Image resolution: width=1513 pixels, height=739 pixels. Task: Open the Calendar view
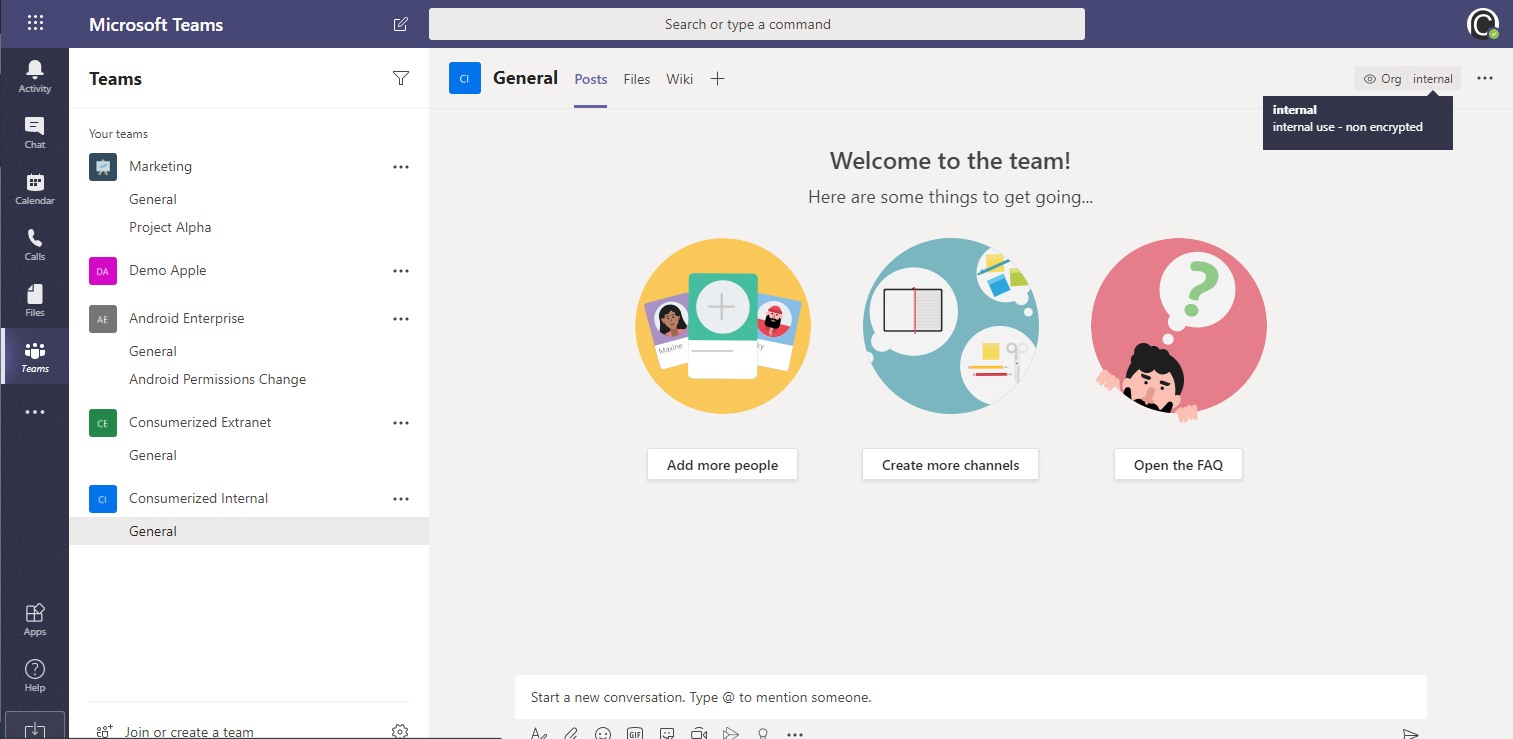(x=35, y=188)
